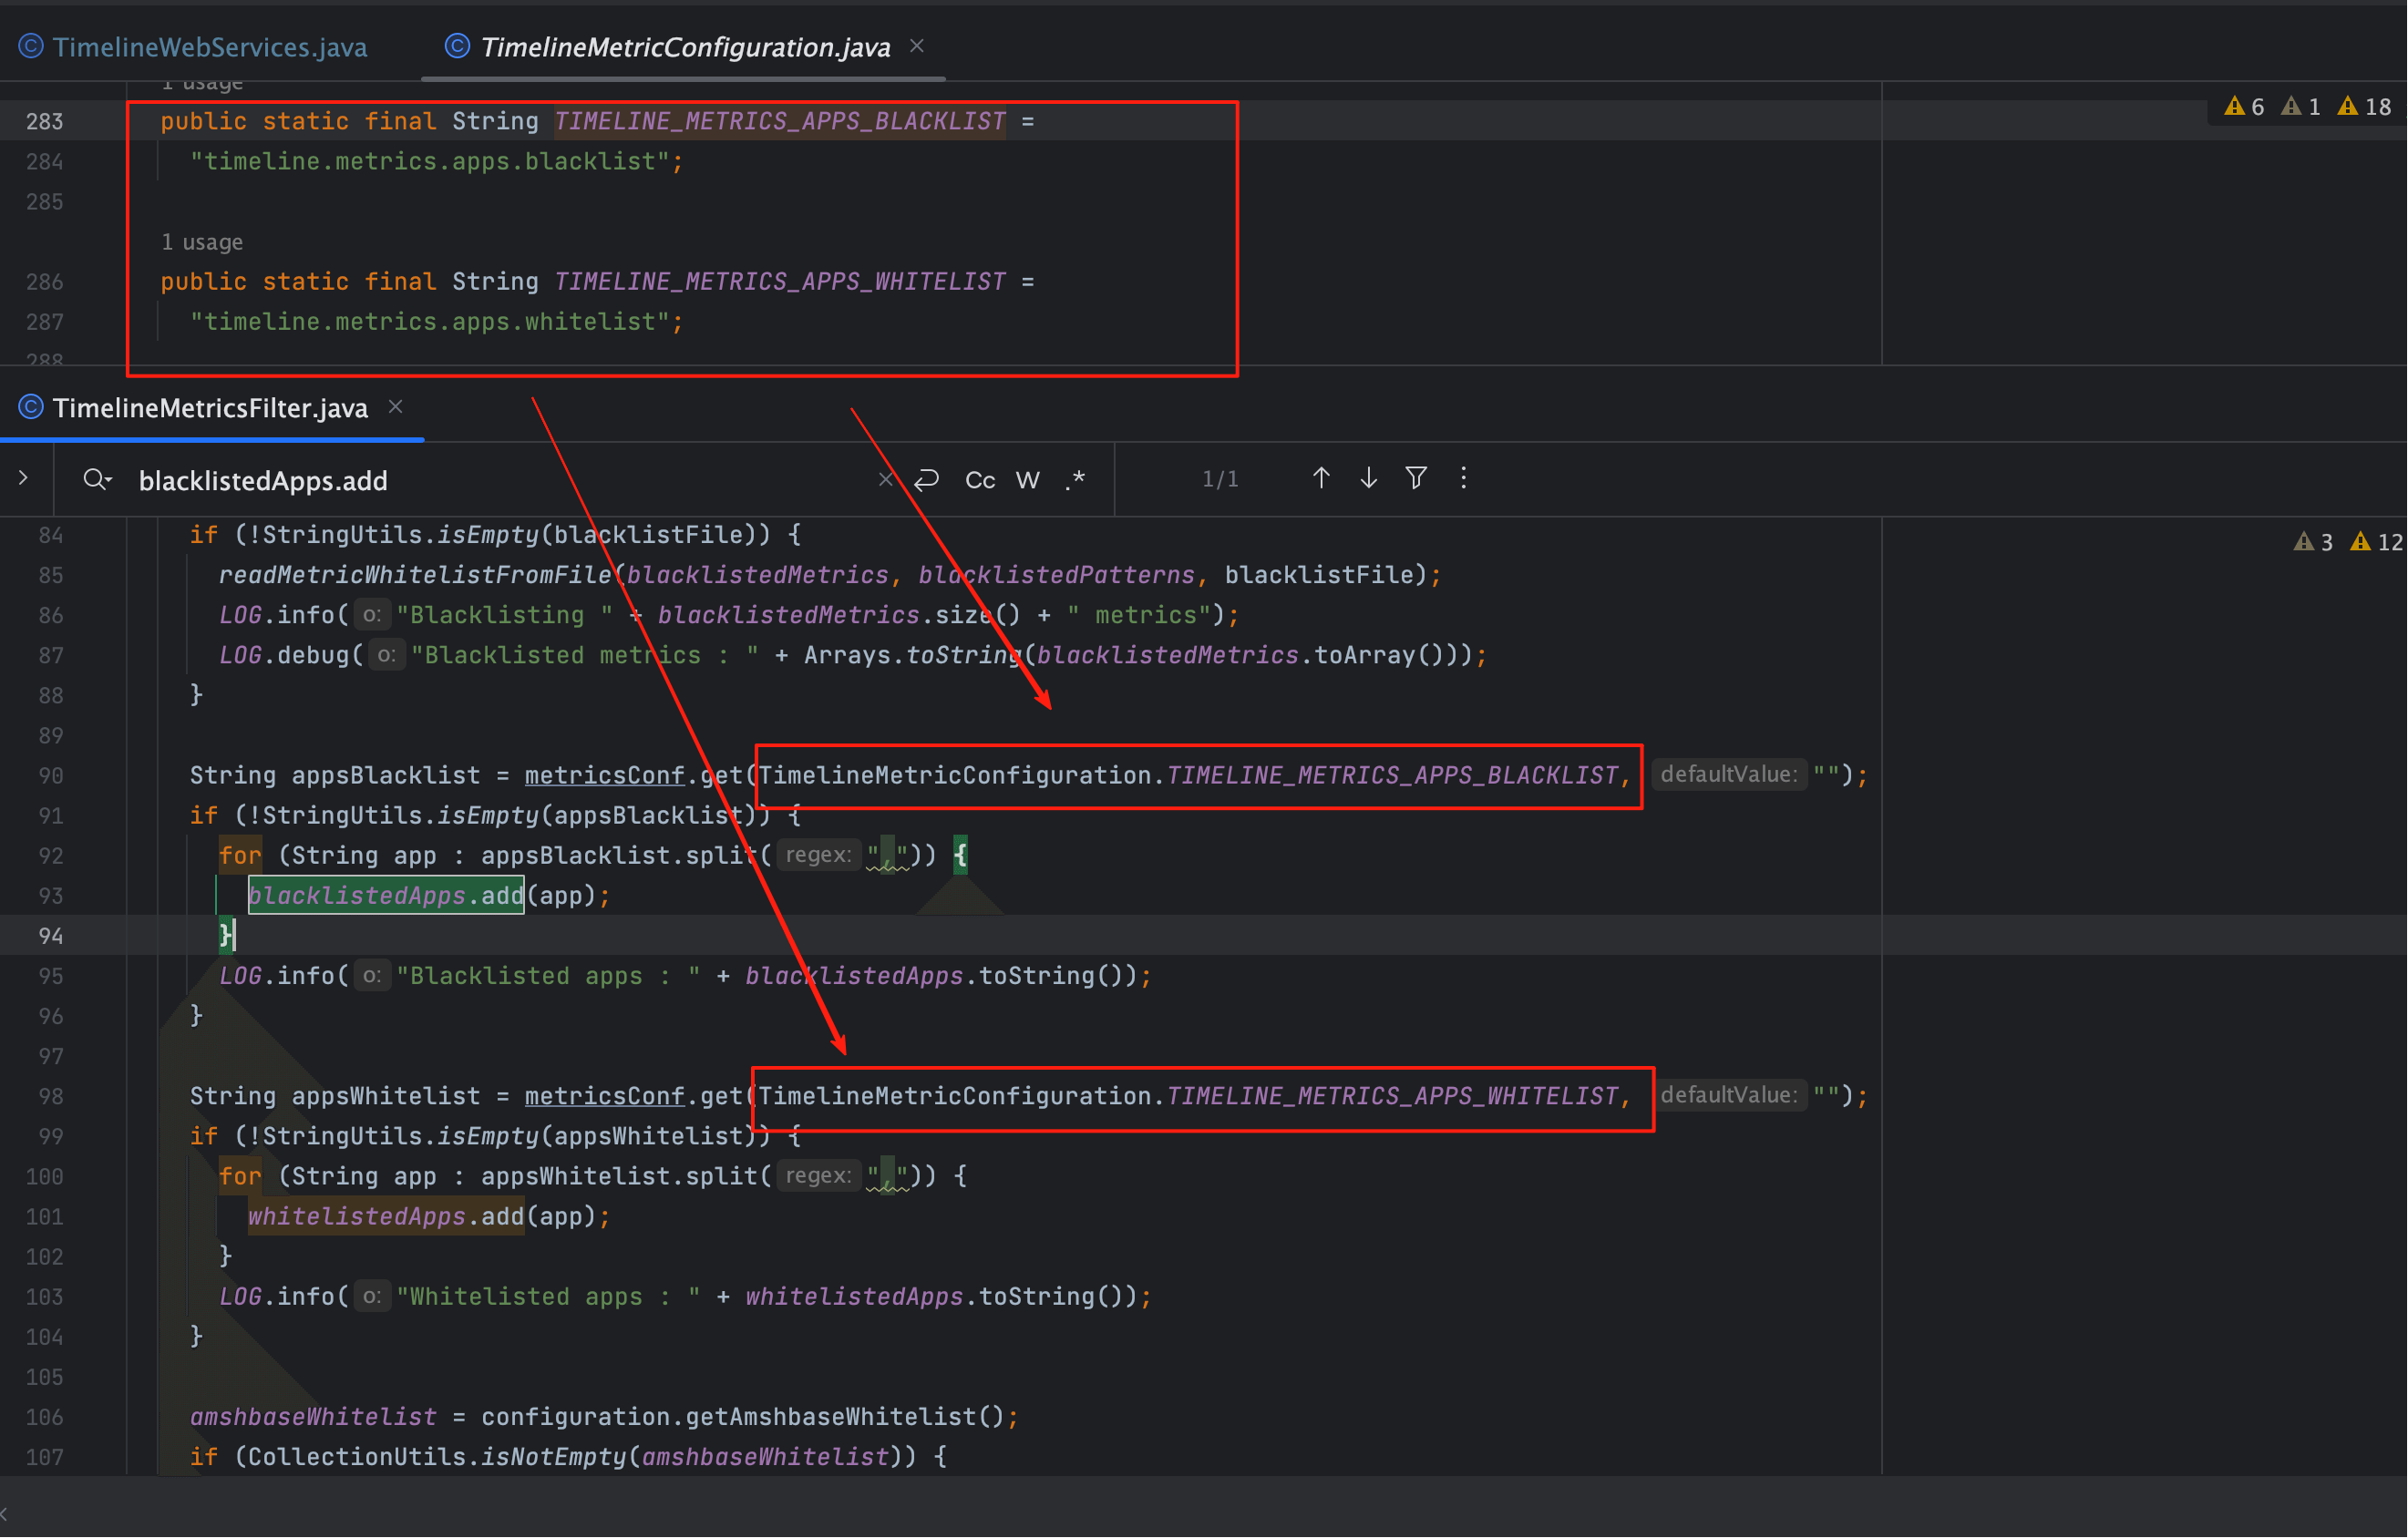The height and width of the screenshot is (1538, 2408).
Task: Click defaultValue hint on line 90
Action: coord(1729,775)
